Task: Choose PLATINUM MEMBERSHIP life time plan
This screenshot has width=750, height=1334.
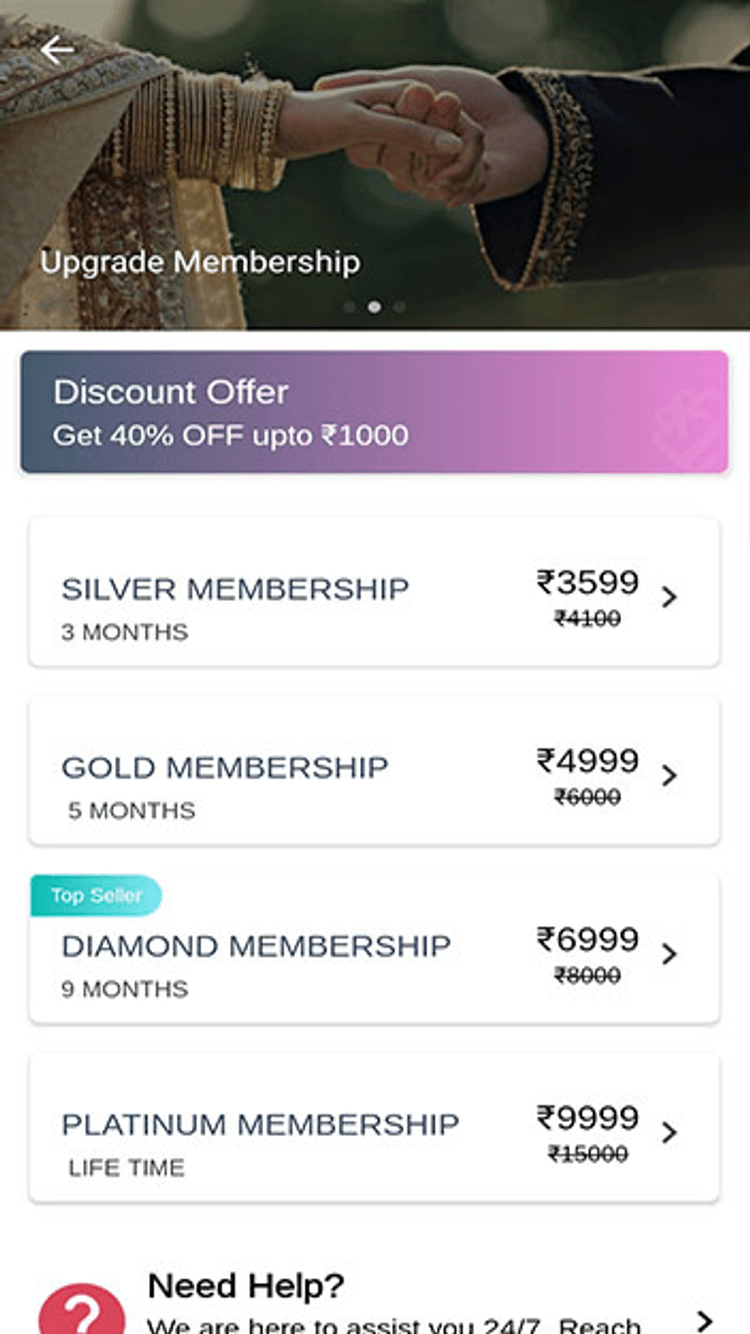Action: click(260, 1125)
